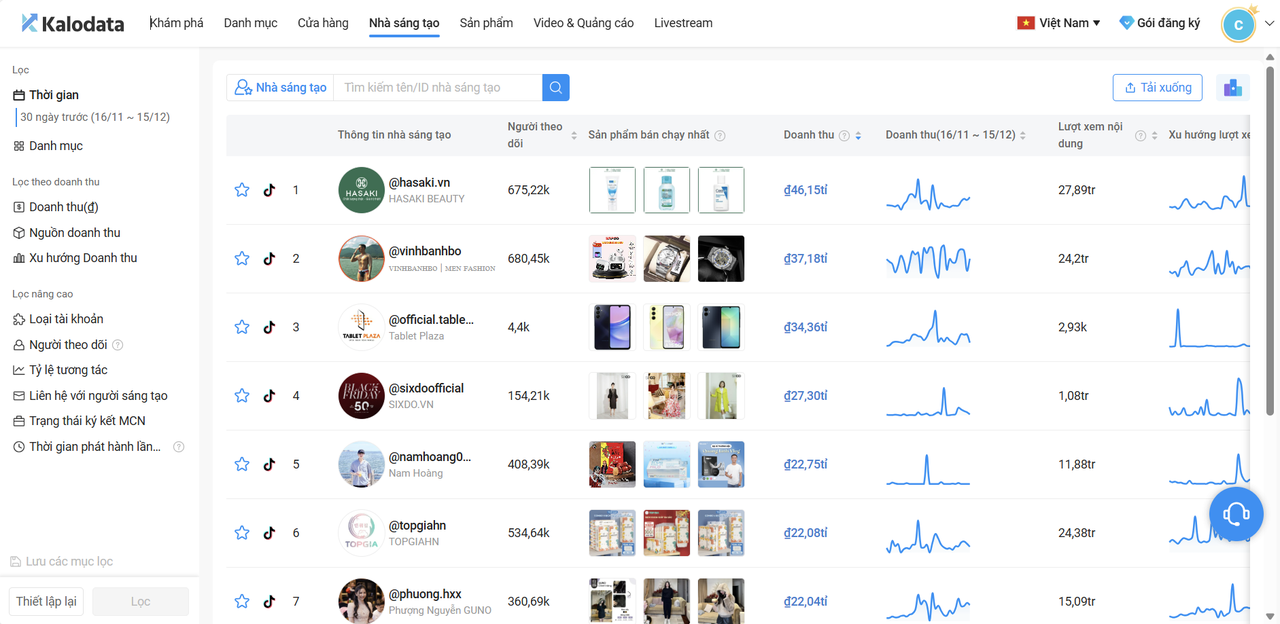This screenshot has width=1280, height=624.
Task: Open the Nhà sáng tạo search type selector
Action: pyautogui.click(x=280, y=88)
